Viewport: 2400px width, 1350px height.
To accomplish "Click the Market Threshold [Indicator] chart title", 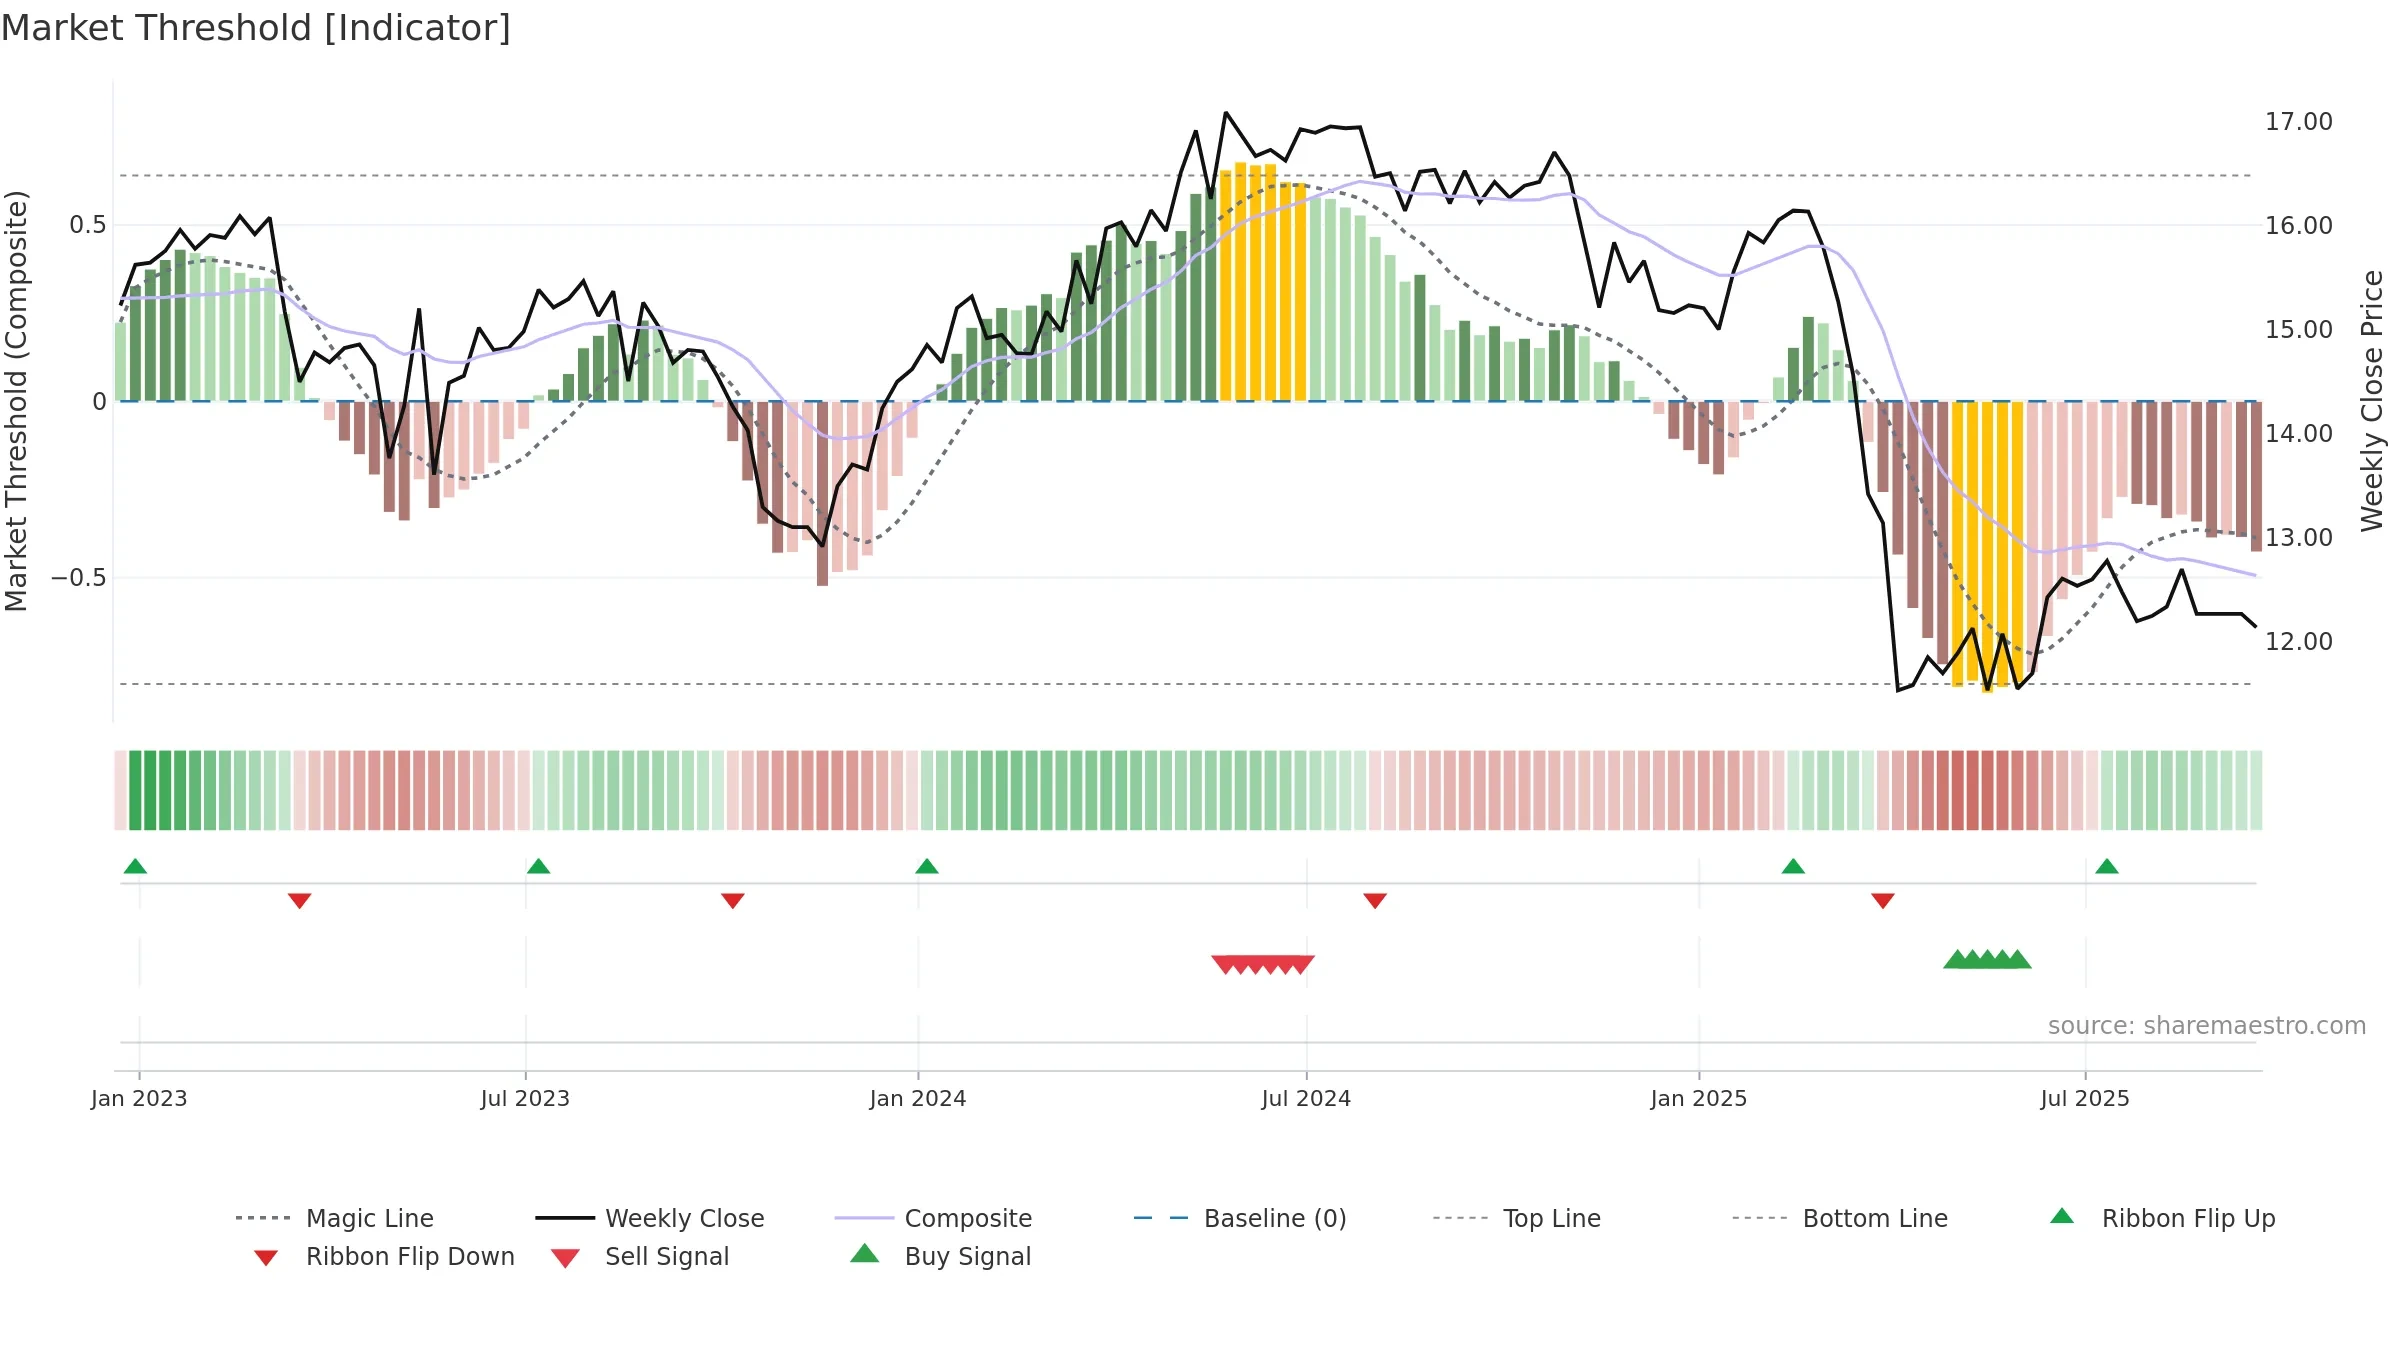I will (x=256, y=28).
